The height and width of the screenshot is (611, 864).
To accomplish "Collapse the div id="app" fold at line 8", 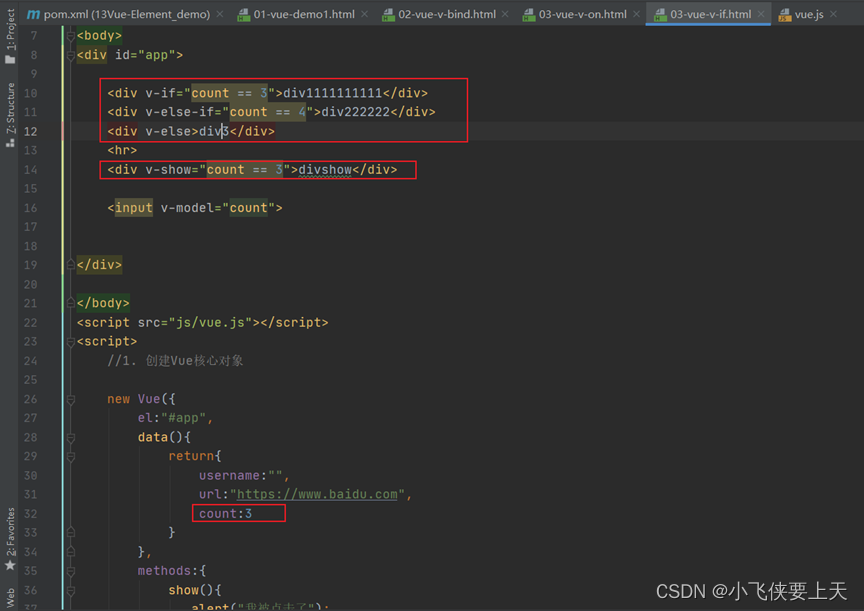I will (x=71, y=56).
